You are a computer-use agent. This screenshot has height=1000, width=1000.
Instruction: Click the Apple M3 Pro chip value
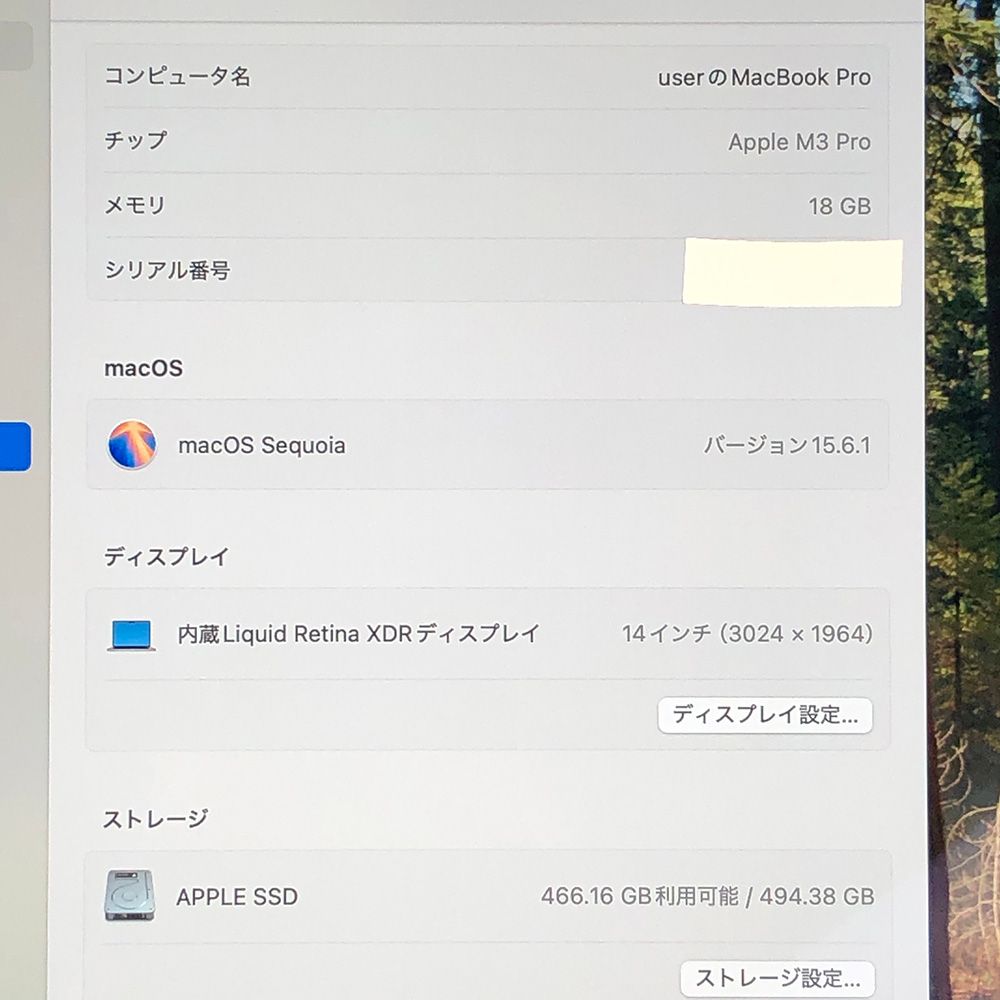pyautogui.click(x=799, y=142)
